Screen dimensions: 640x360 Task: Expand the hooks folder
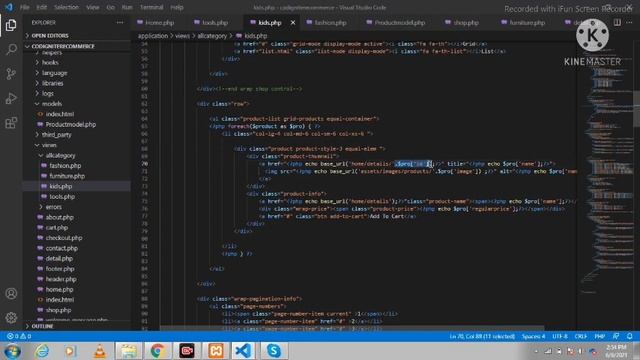click(50, 62)
